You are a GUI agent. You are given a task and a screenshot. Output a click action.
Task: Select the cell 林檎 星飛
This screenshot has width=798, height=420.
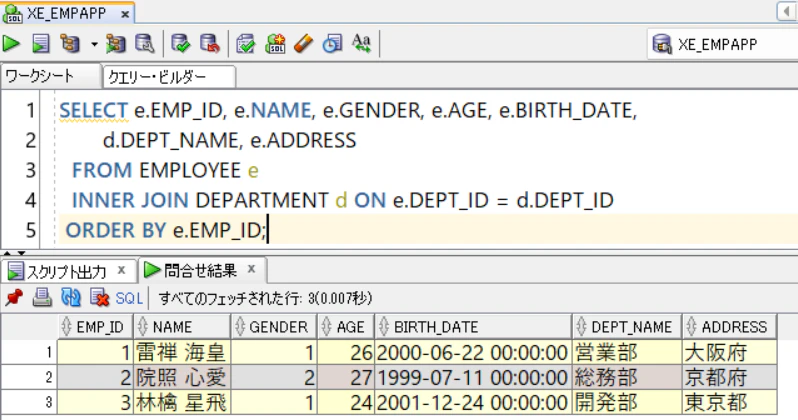pos(182,402)
